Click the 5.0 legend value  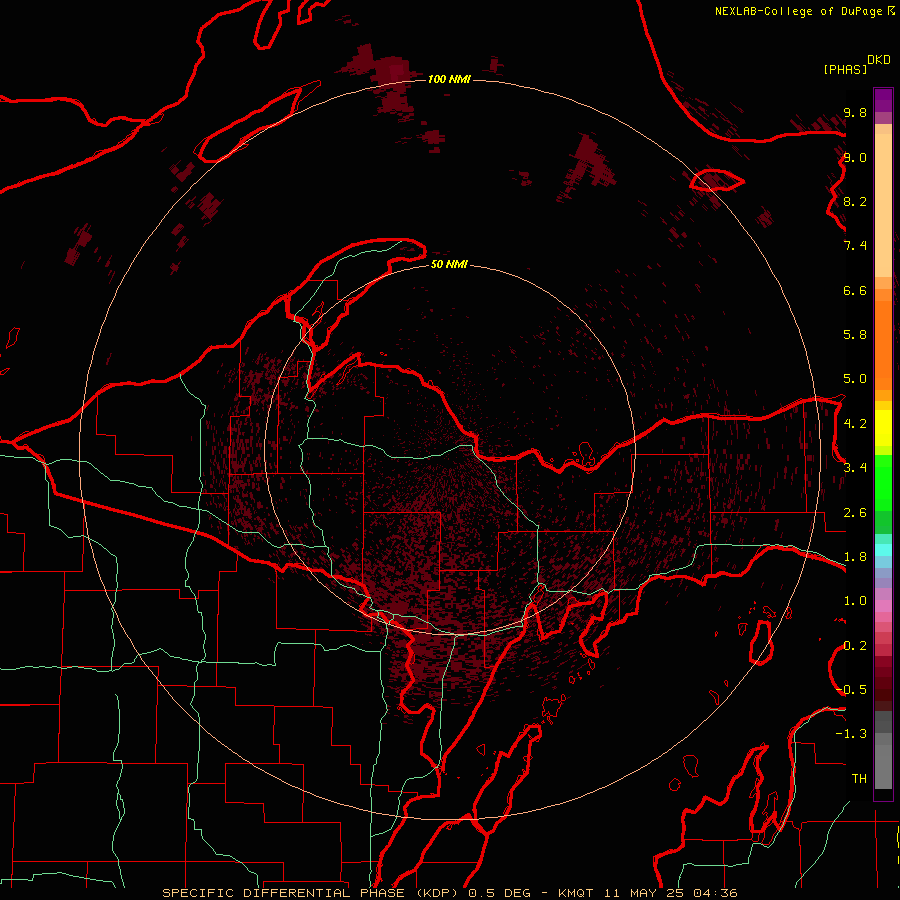point(855,379)
